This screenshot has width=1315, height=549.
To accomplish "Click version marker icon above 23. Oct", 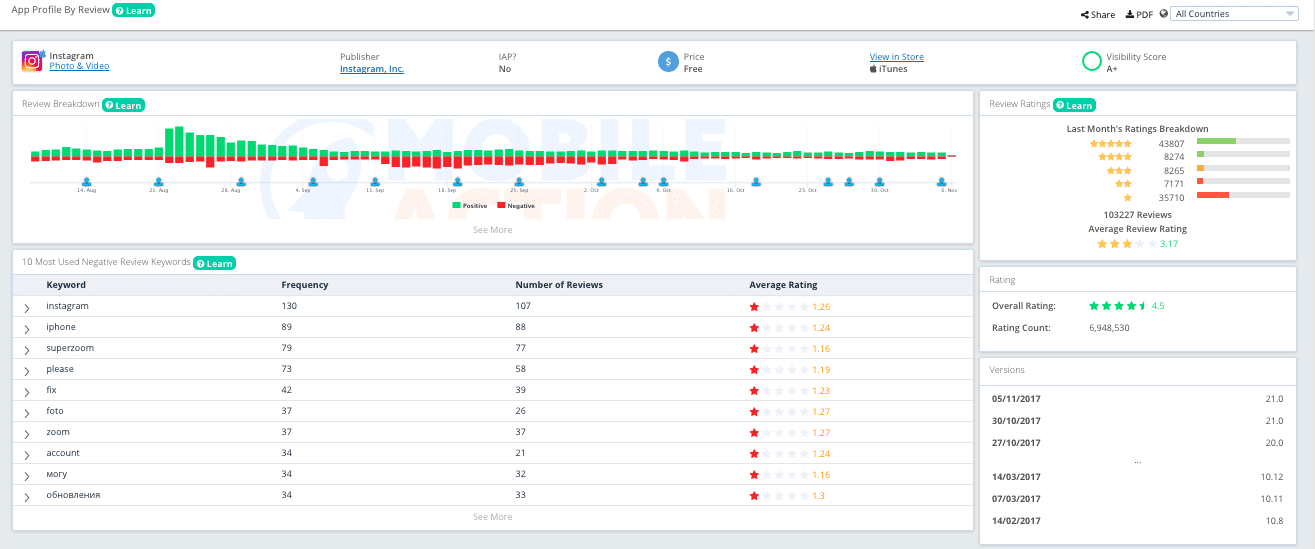I will 828,182.
